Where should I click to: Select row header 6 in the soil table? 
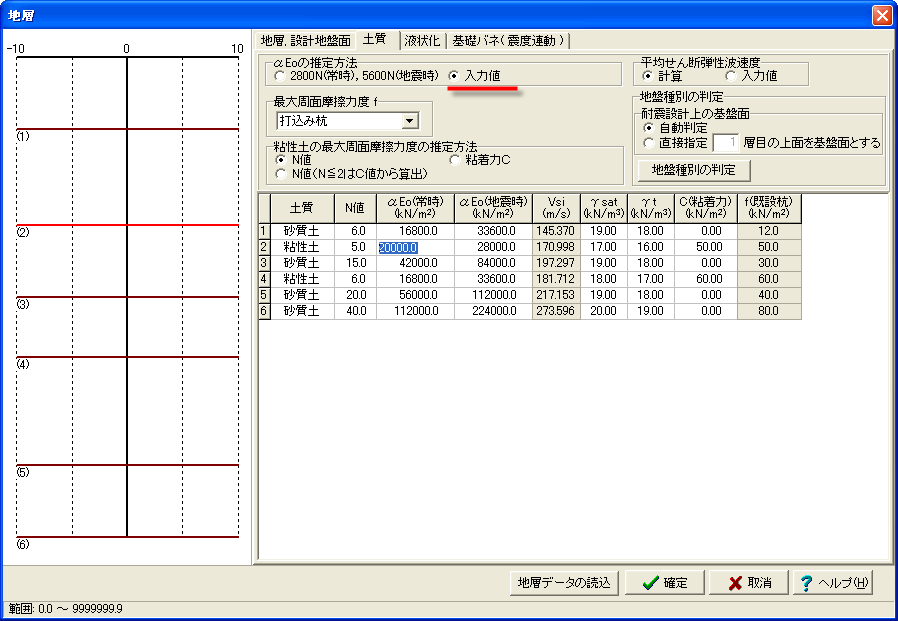click(x=264, y=311)
